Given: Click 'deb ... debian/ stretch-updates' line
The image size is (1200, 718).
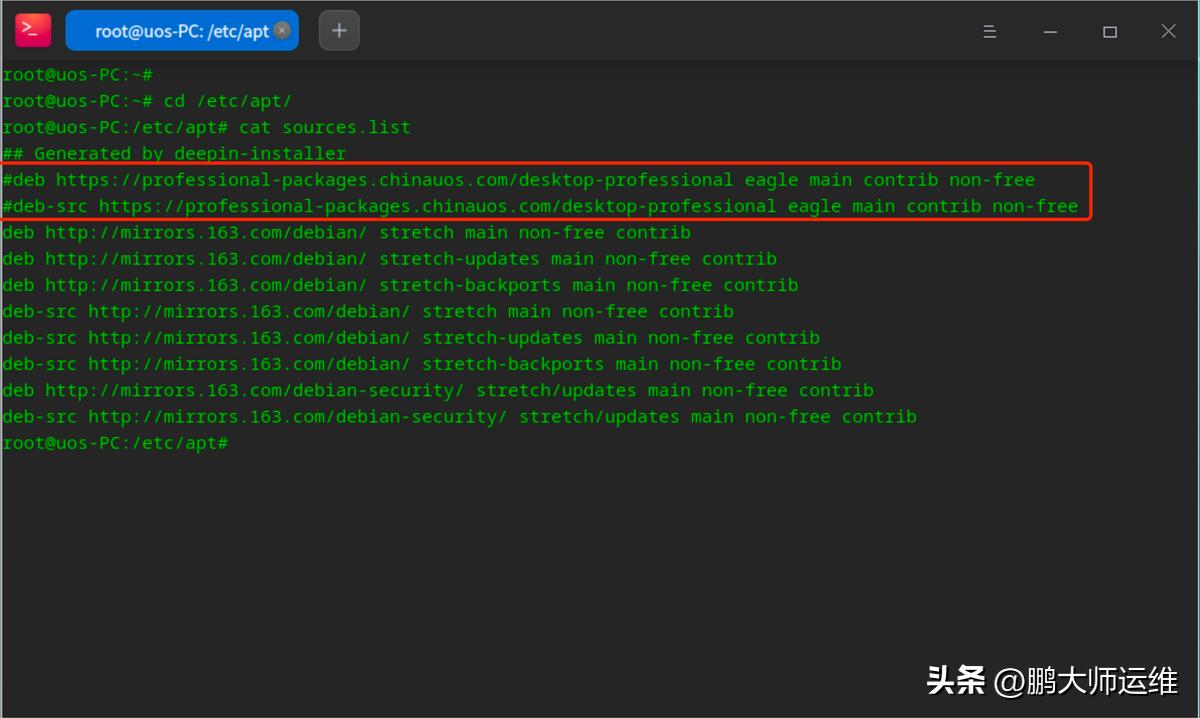Looking at the screenshot, I should [x=389, y=259].
